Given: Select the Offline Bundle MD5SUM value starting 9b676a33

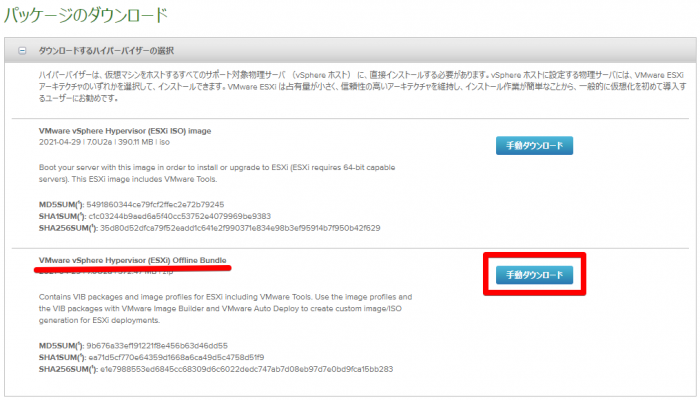Looking at the screenshot, I should [x=157, y=346].
